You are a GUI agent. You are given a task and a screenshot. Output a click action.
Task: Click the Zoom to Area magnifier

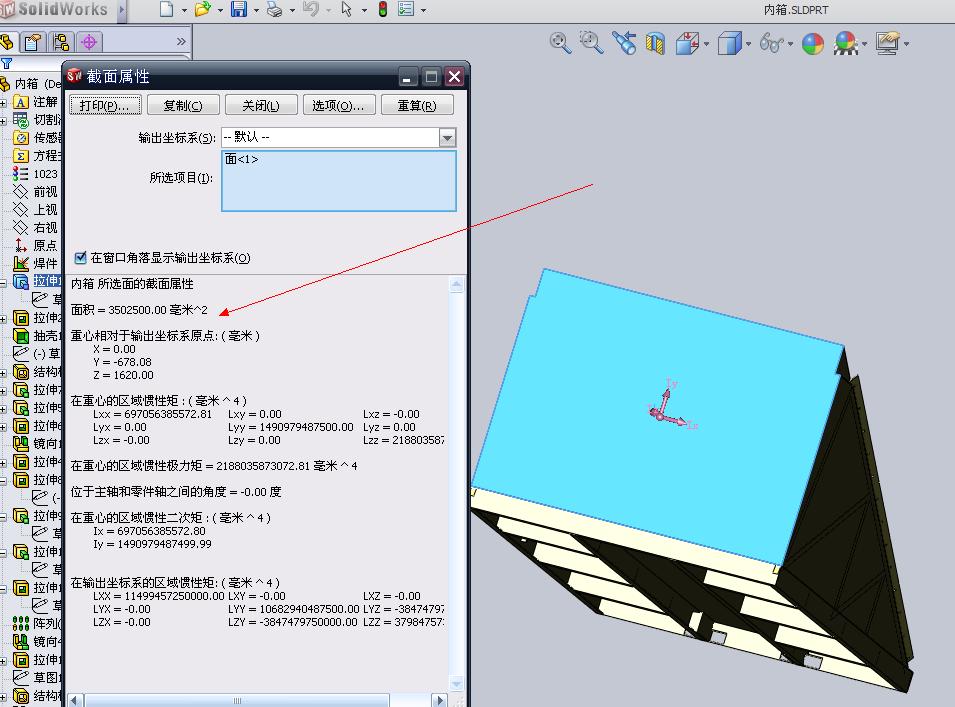(x=591, y=43)
